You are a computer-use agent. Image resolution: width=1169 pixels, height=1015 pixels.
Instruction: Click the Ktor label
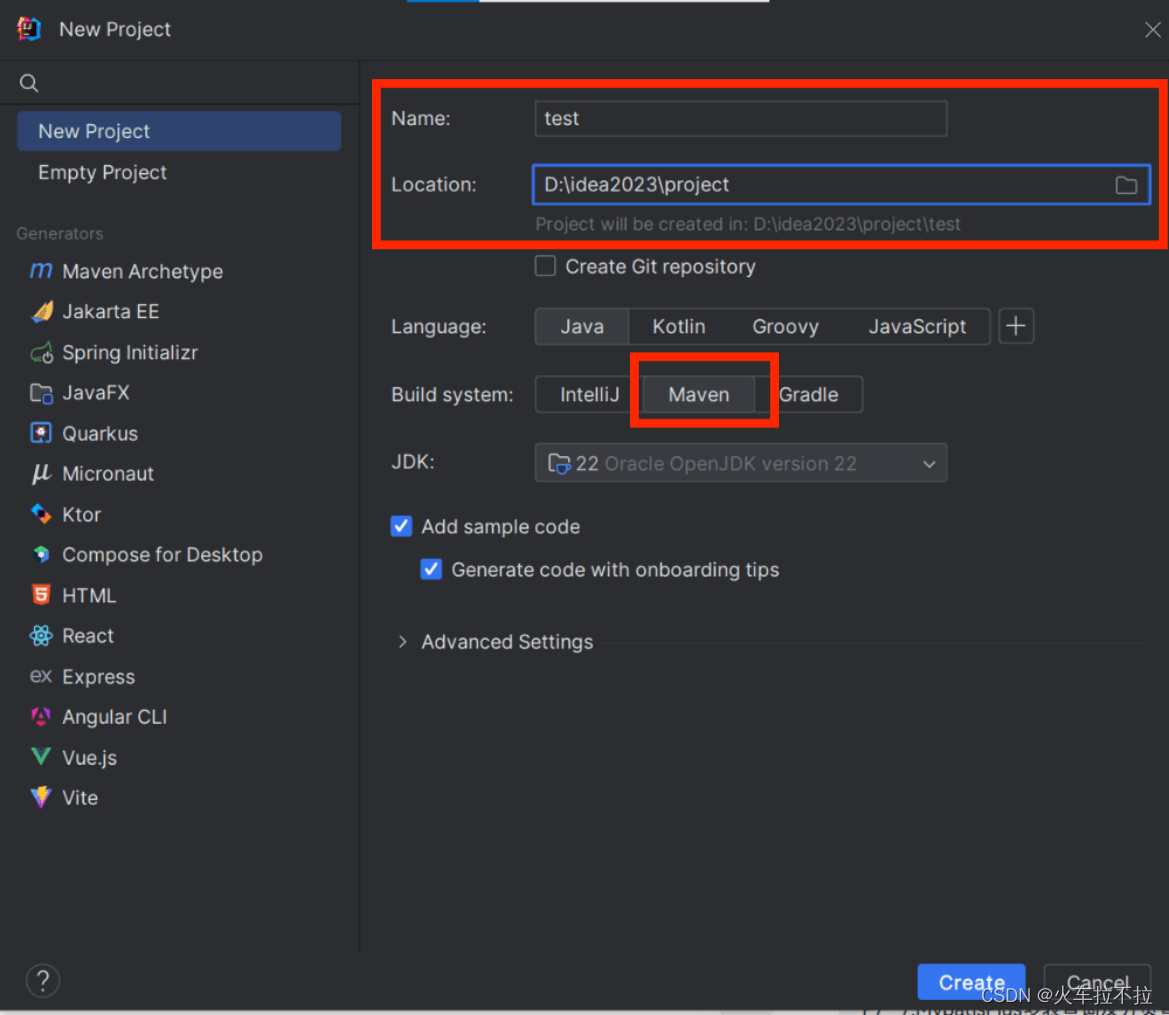(81, 515)
